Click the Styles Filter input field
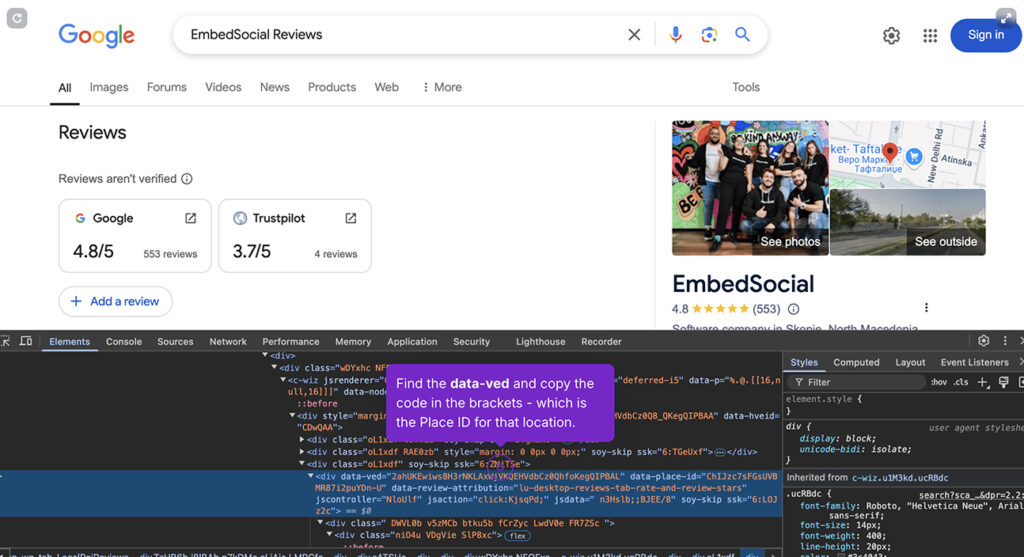The width and height of the screenshot is (1024, 557). point(856,382)
